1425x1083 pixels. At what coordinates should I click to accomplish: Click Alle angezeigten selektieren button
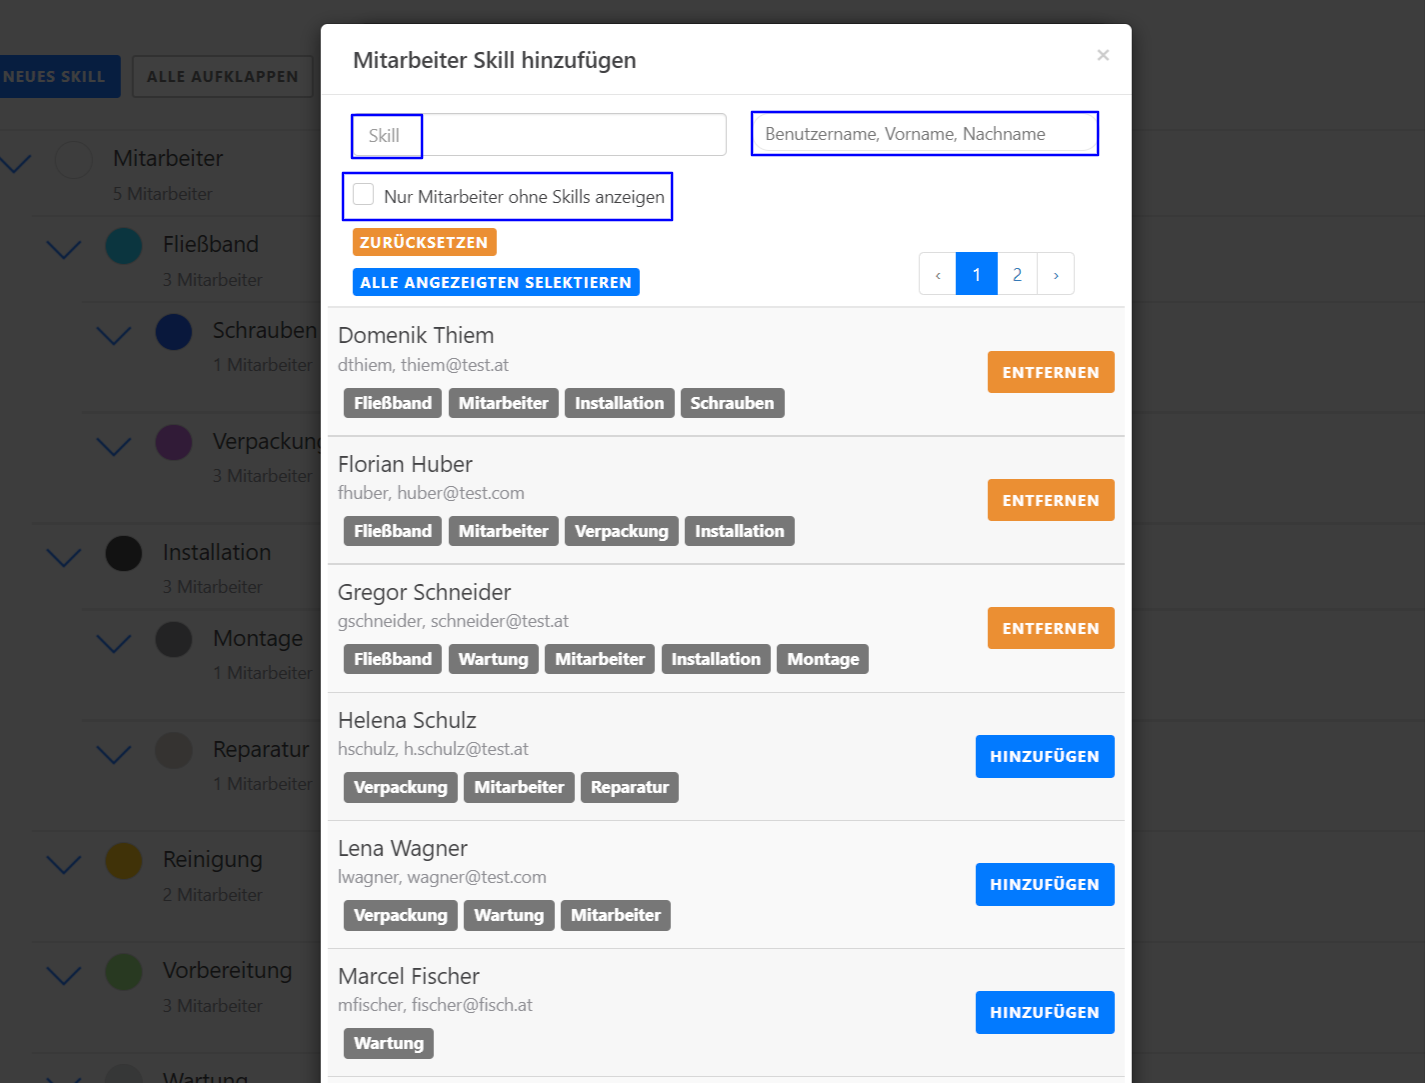[x=496, y=282]
